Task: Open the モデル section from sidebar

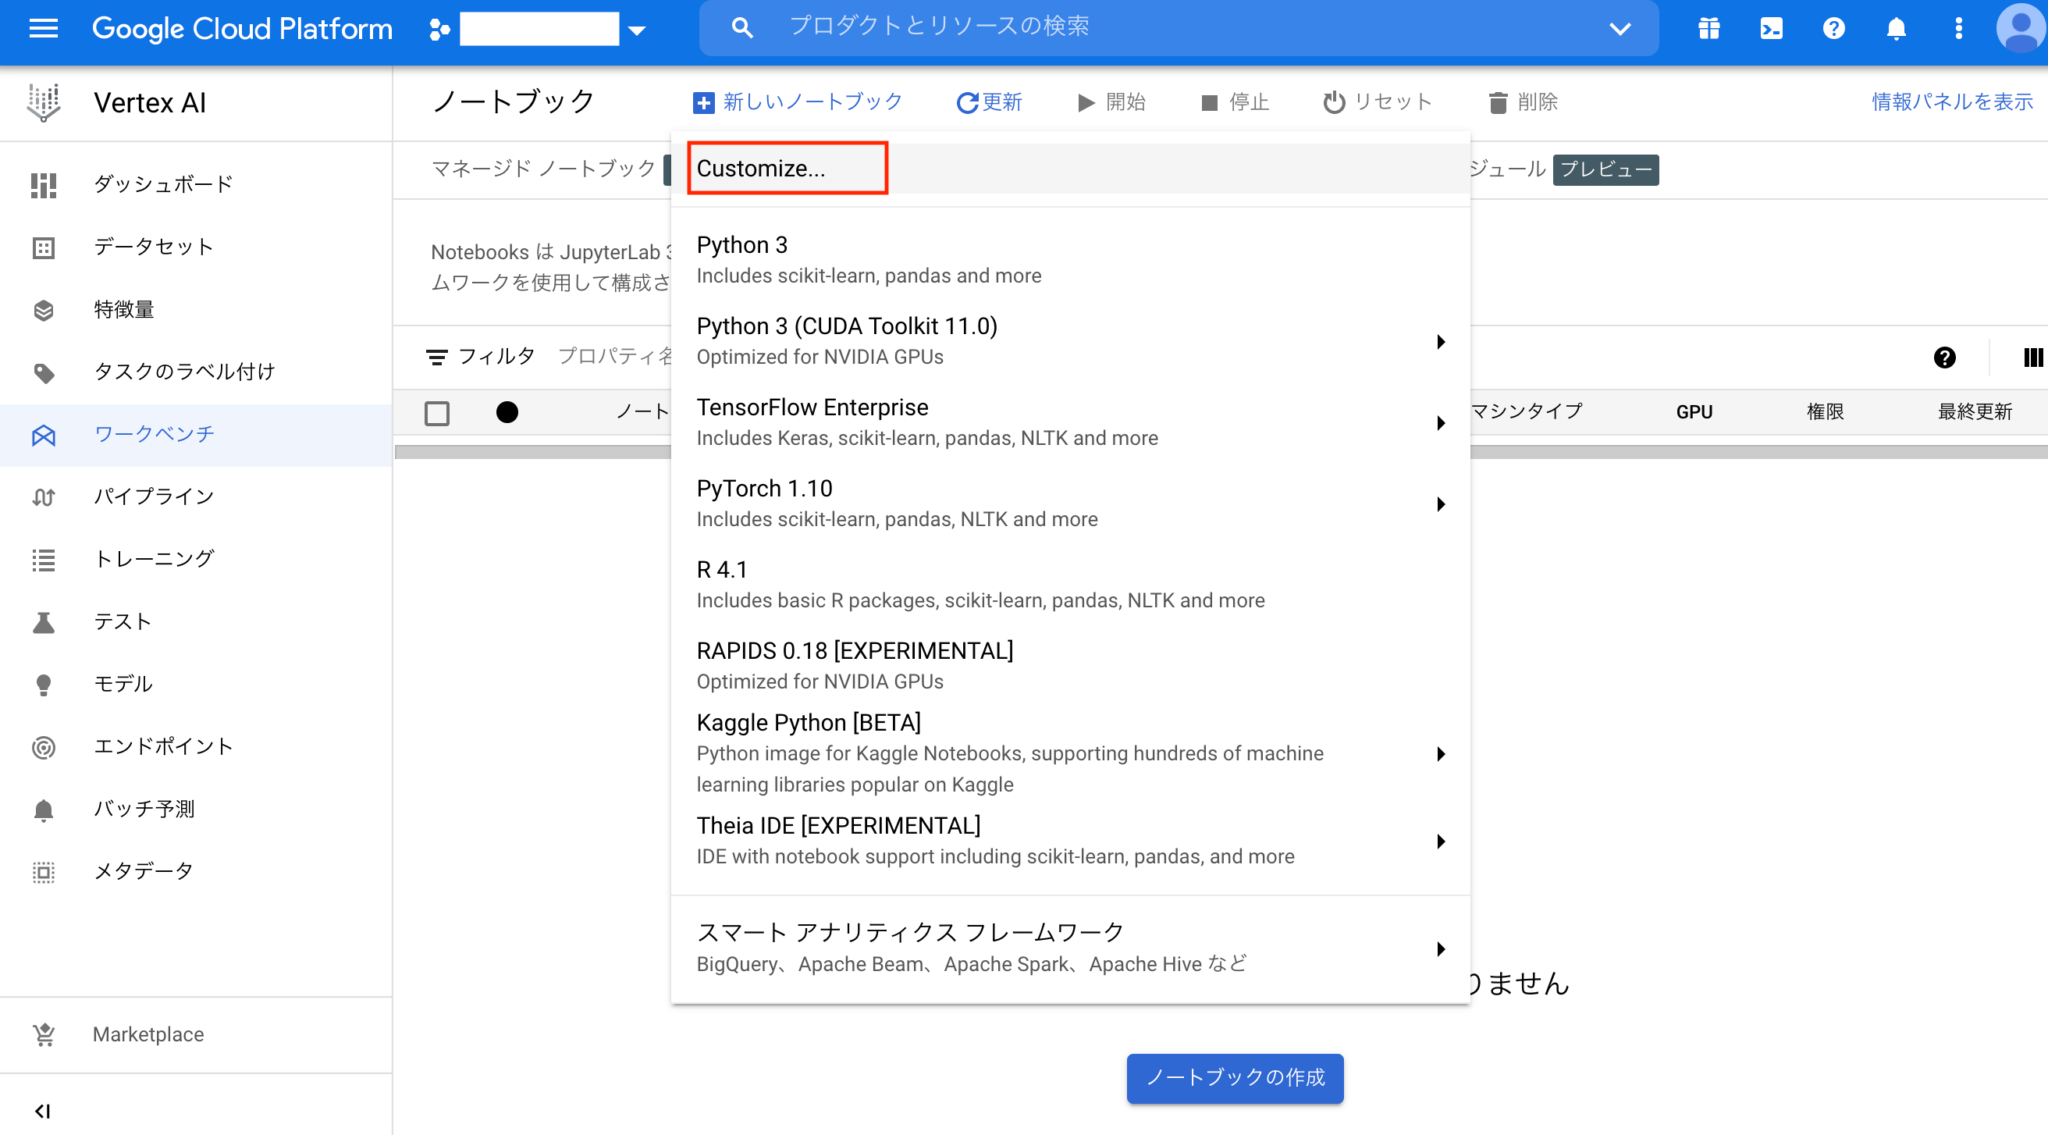Action: [122, 683]
